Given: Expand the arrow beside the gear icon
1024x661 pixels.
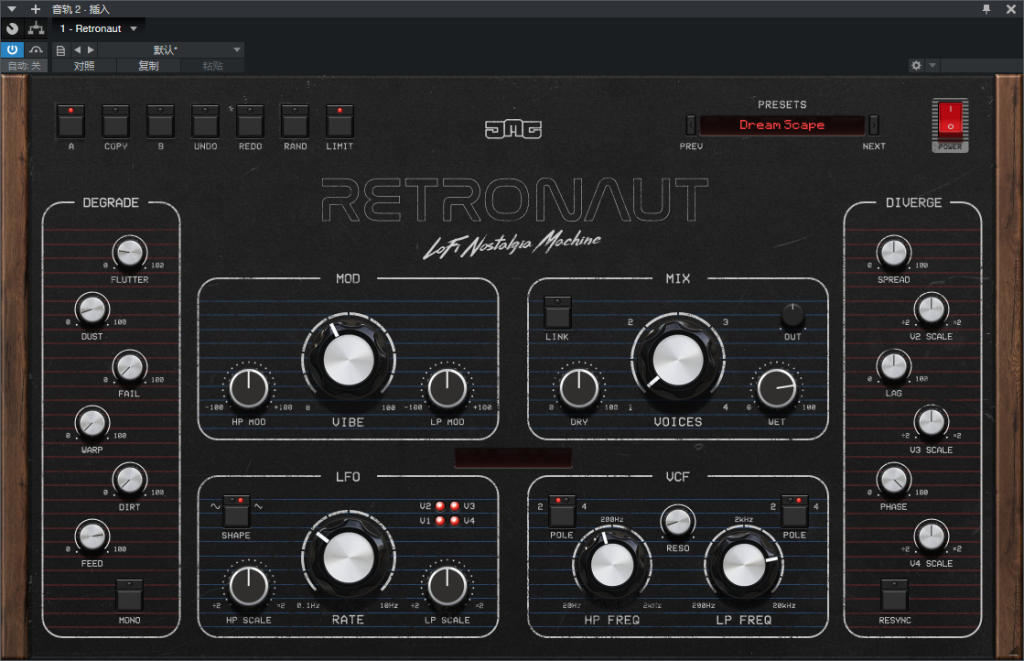Looking at the screenshot, I should 933,65.
